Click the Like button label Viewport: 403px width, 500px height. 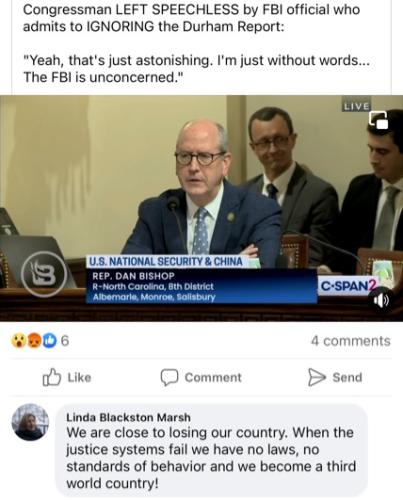click(79, 377)
